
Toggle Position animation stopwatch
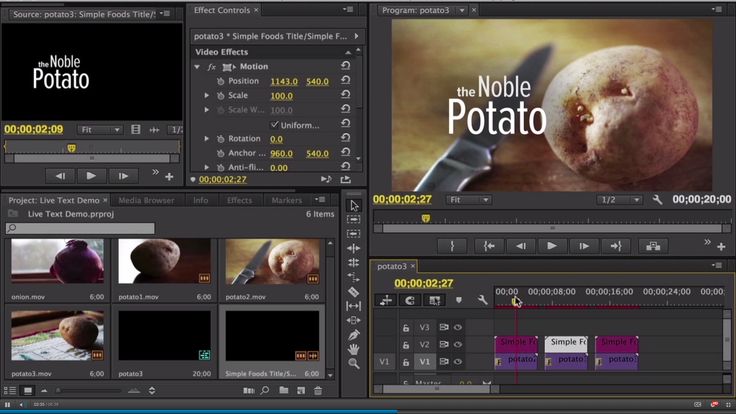[x=221, y=81]
